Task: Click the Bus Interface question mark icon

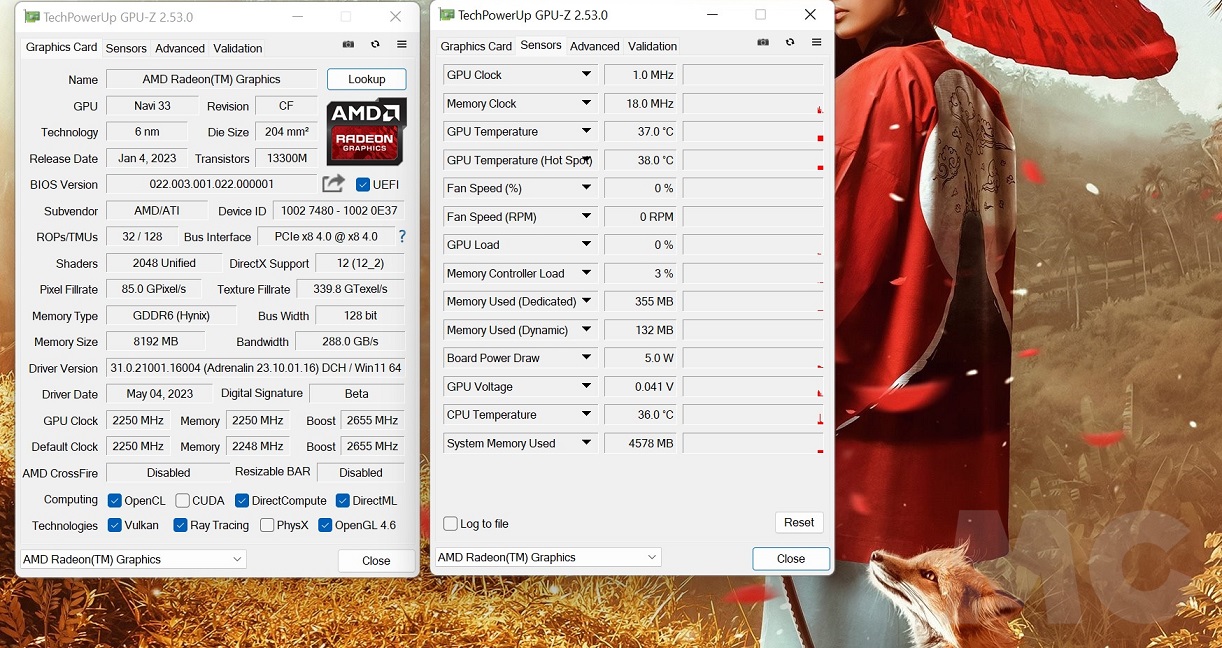Action: (x=402, y=237)
